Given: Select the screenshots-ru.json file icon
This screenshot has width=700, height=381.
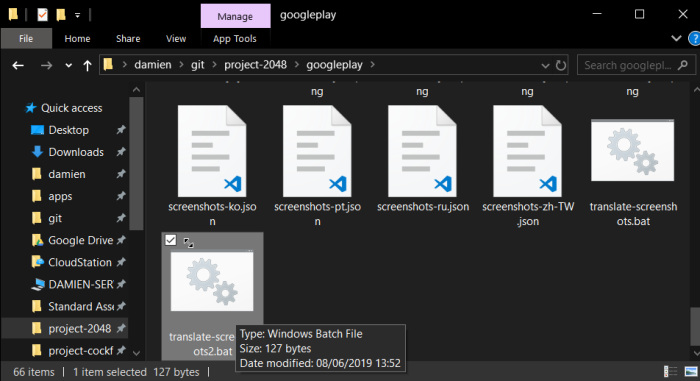Looking at the screenshot, I should [x=422, y=151].
